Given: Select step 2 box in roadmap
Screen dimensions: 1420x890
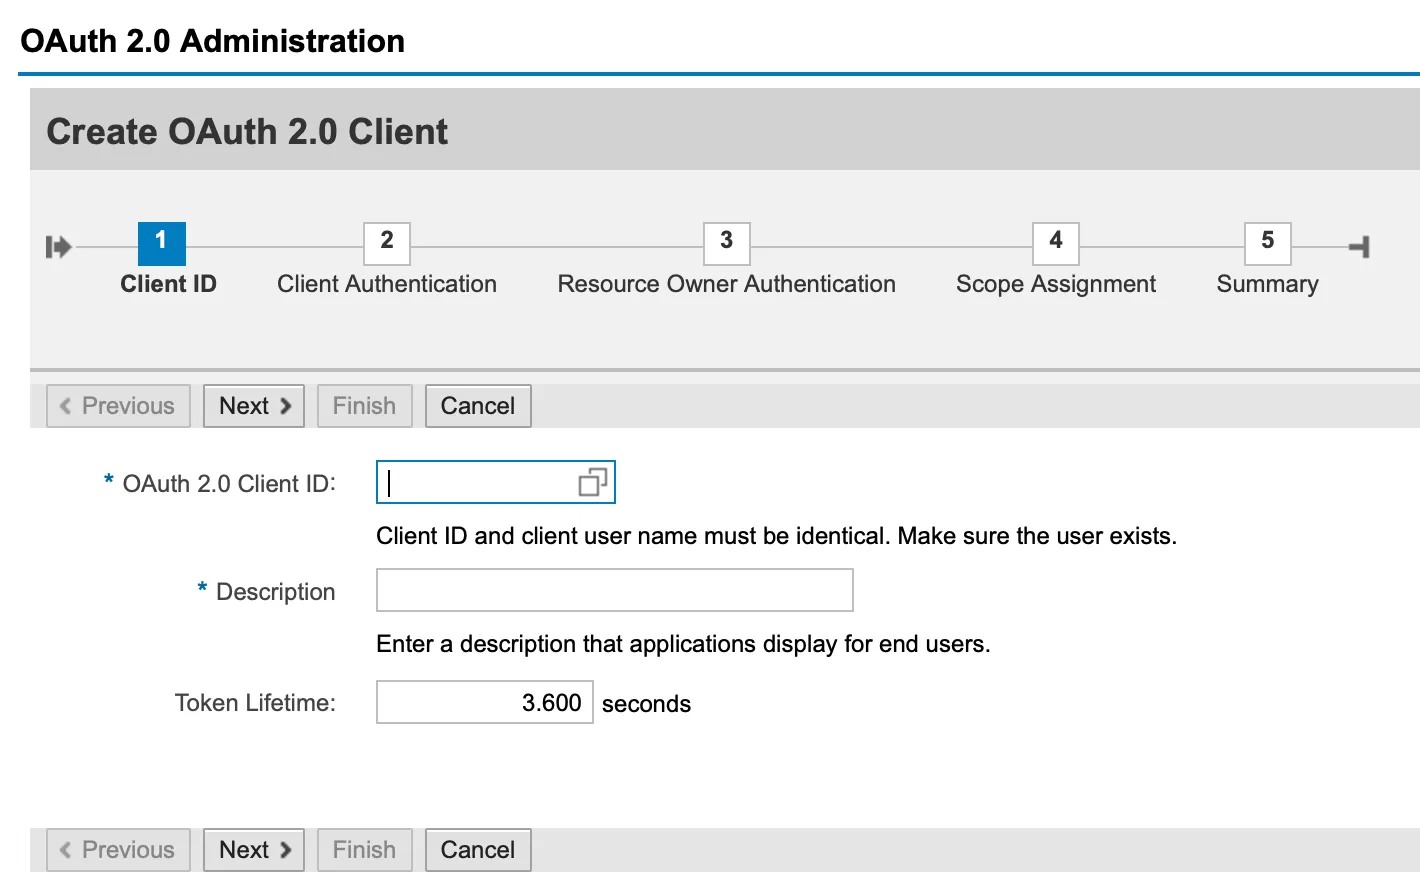Looking at the screenshot, I should pyautogui.click(x=387, y=242).
